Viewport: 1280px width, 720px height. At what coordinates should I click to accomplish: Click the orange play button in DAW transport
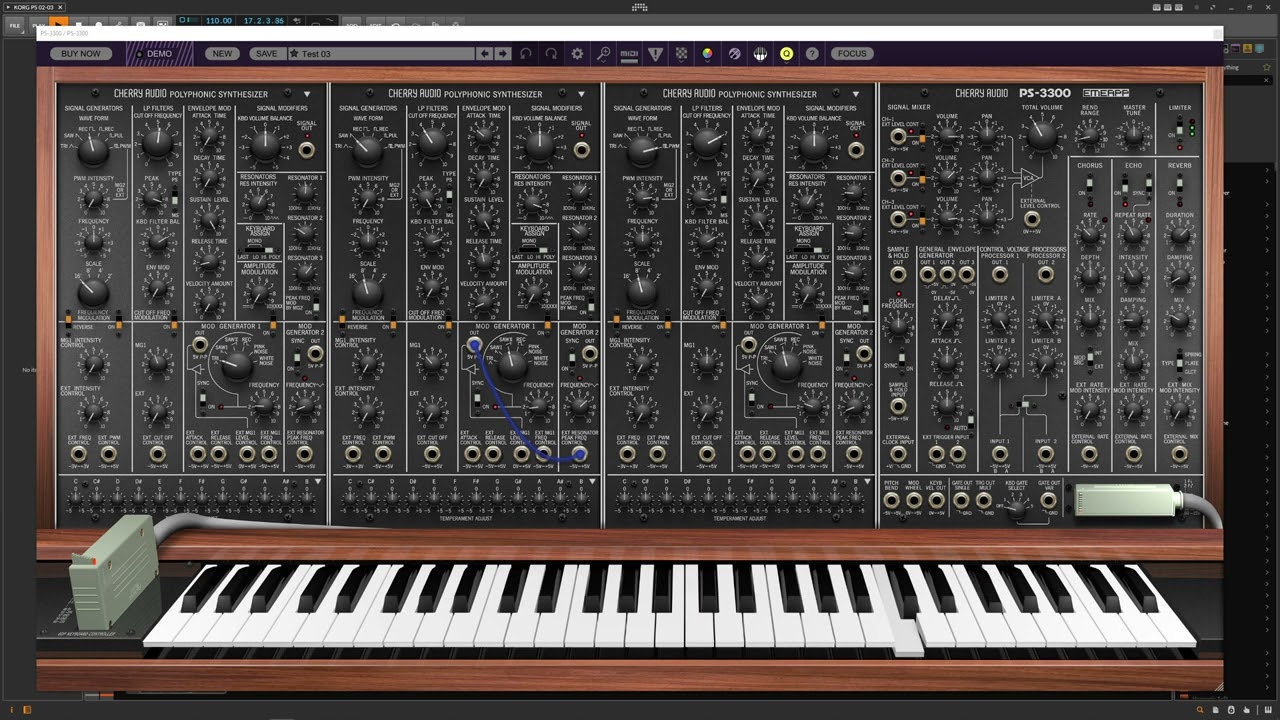(59, 21)
